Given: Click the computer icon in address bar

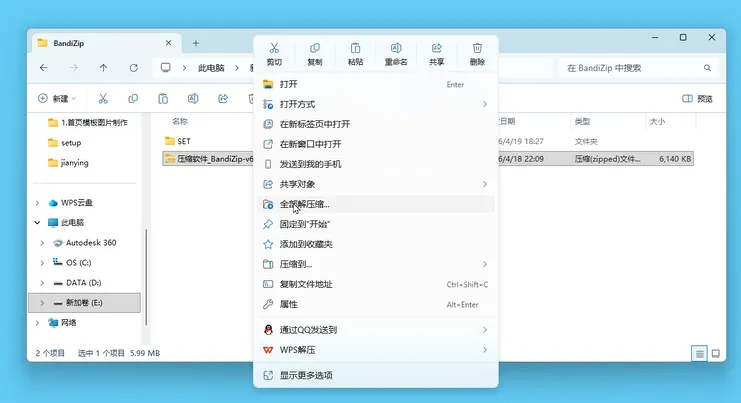Looking at the screenshot, I should coord(165,68).
